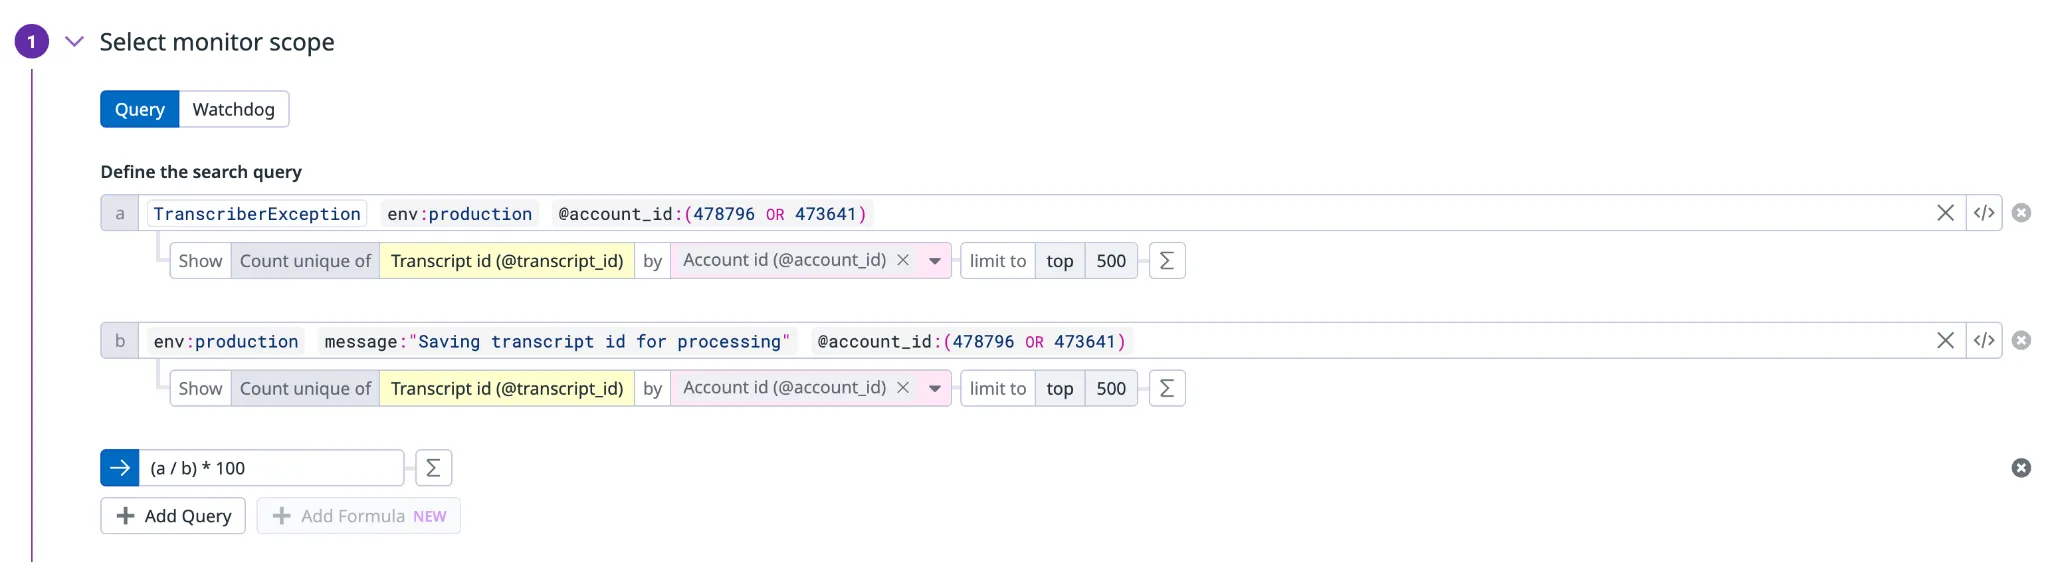2048x562 pixels.
Task: Click the Add Query button
Action: (173, 516)
